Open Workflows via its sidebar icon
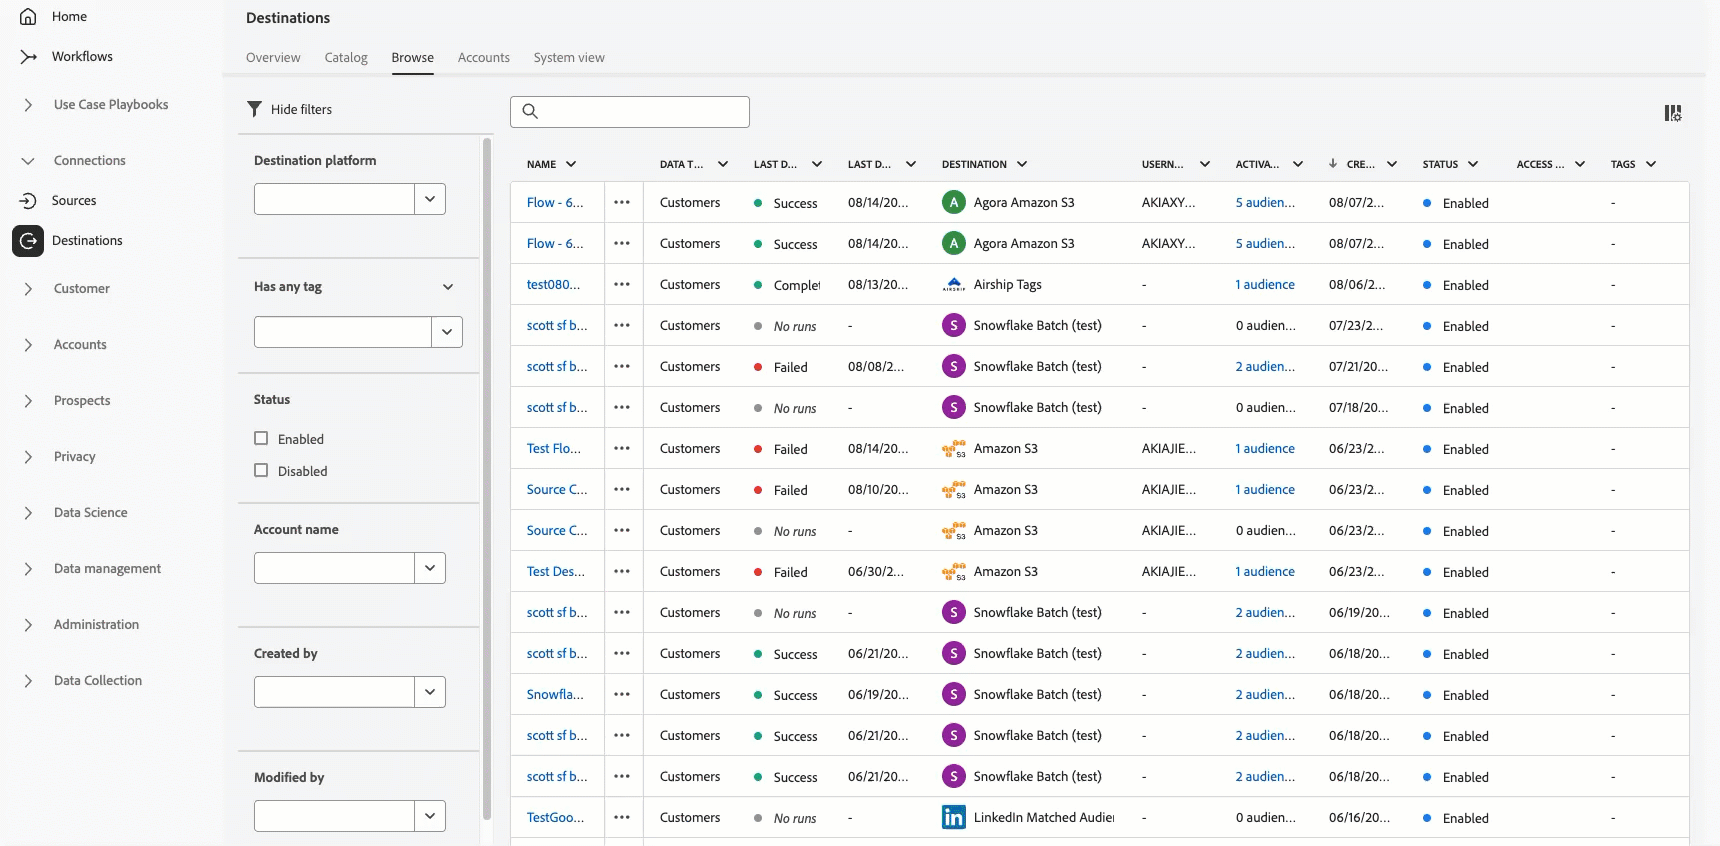The width and height of the screenshot is (1720, 846). (28, 57)
